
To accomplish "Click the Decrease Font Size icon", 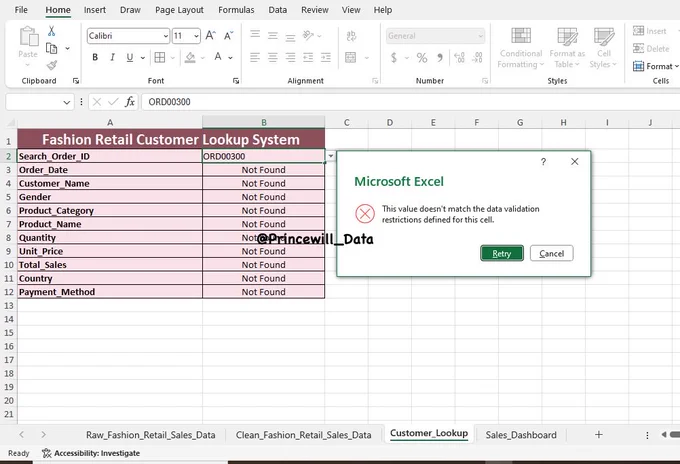I will click(229, 36).
